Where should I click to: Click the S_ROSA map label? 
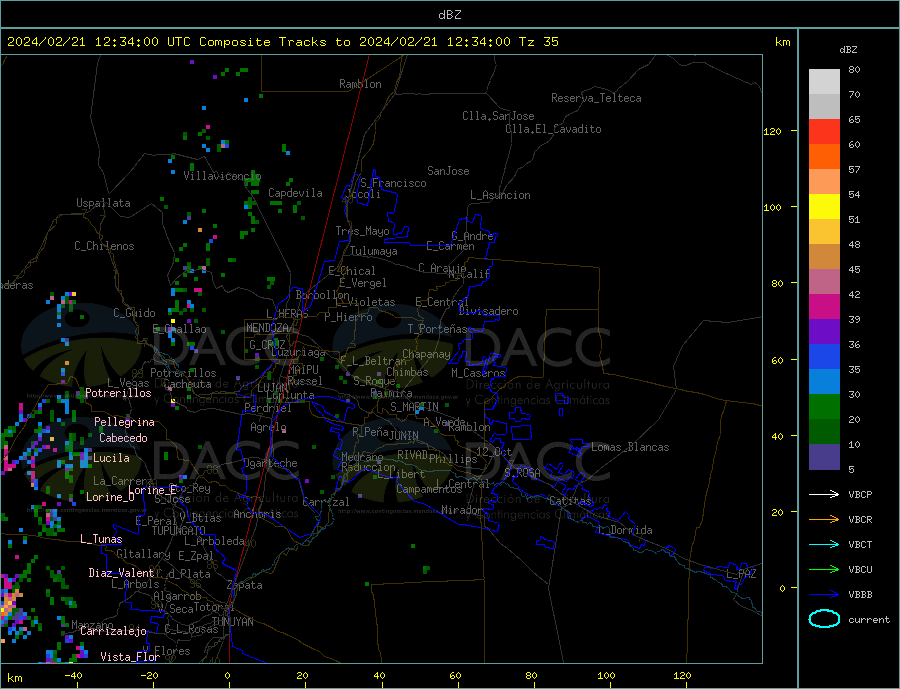(522, 473)
